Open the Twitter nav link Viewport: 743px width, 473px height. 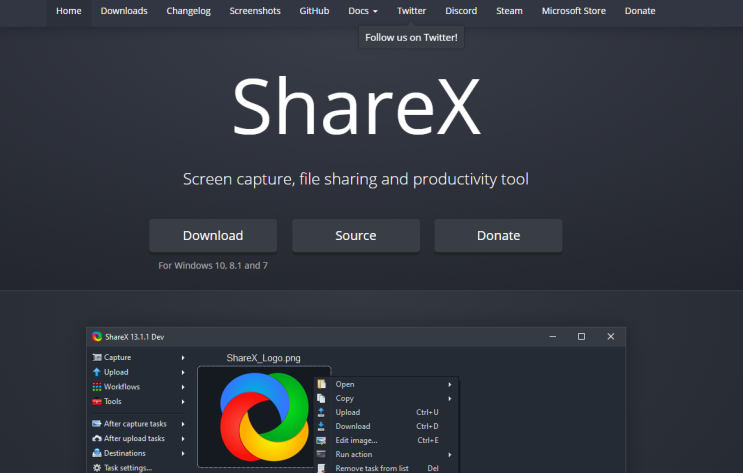click(x=411, y=11)
